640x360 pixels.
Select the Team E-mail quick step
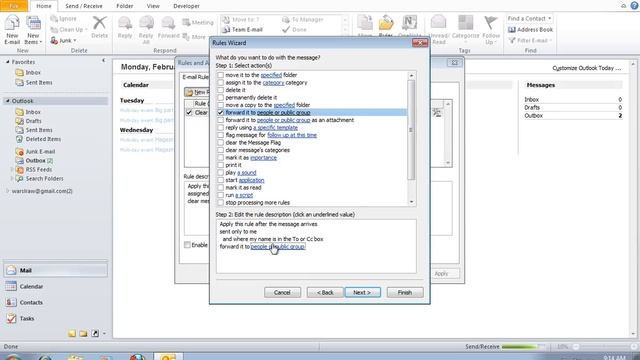click(242, 30)
